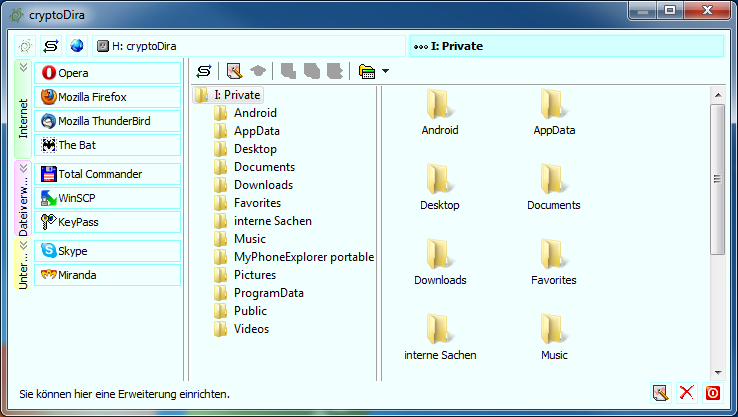The height and width of the screenshot is (417, 738).
Task: Click interne Sachen folder icon in right pane
Action: tap(439, 329)
